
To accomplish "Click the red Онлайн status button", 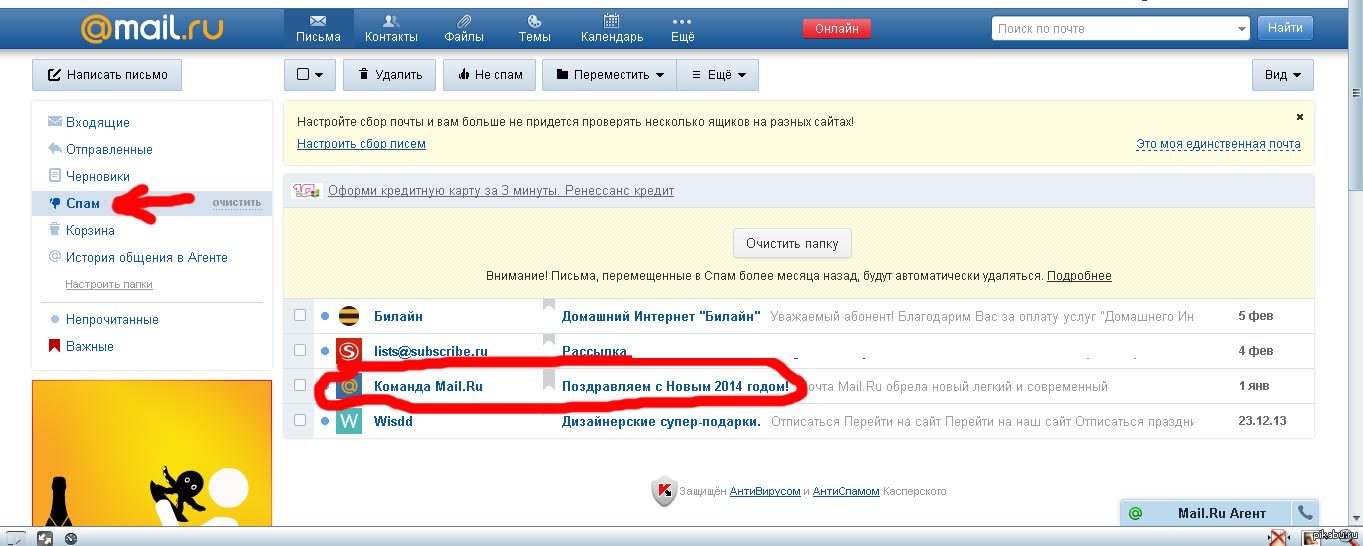I will 837,28.
